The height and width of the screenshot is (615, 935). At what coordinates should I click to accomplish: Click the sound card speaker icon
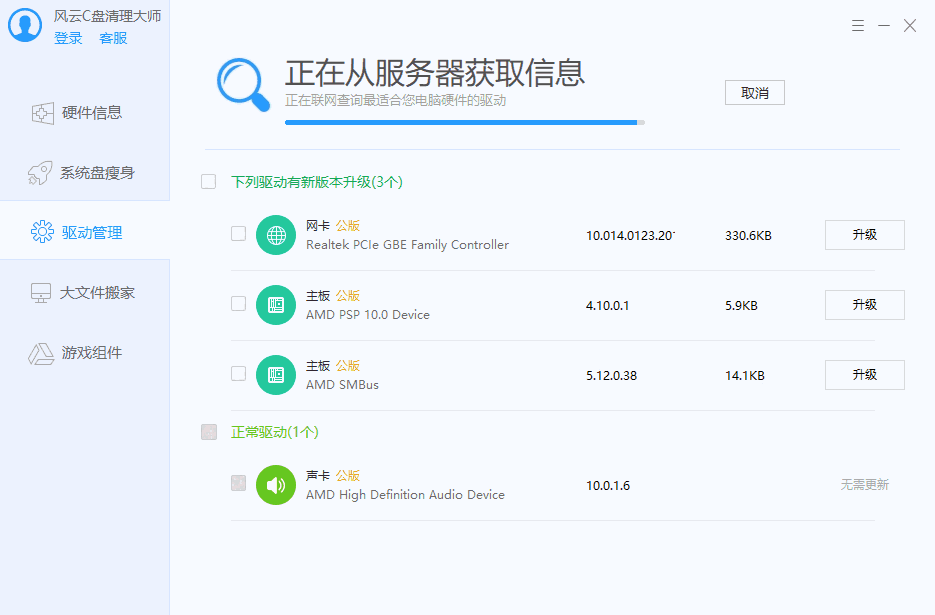276,485
